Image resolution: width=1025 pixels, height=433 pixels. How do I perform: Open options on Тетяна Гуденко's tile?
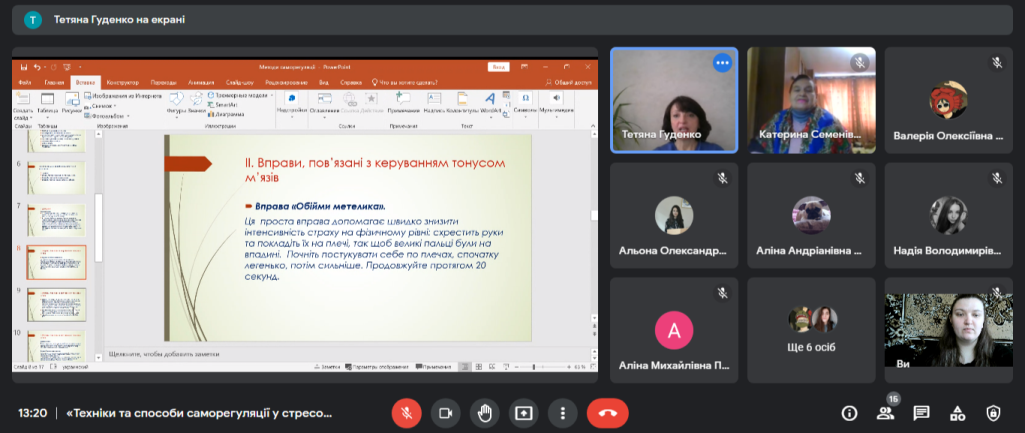tap(722, 63)
